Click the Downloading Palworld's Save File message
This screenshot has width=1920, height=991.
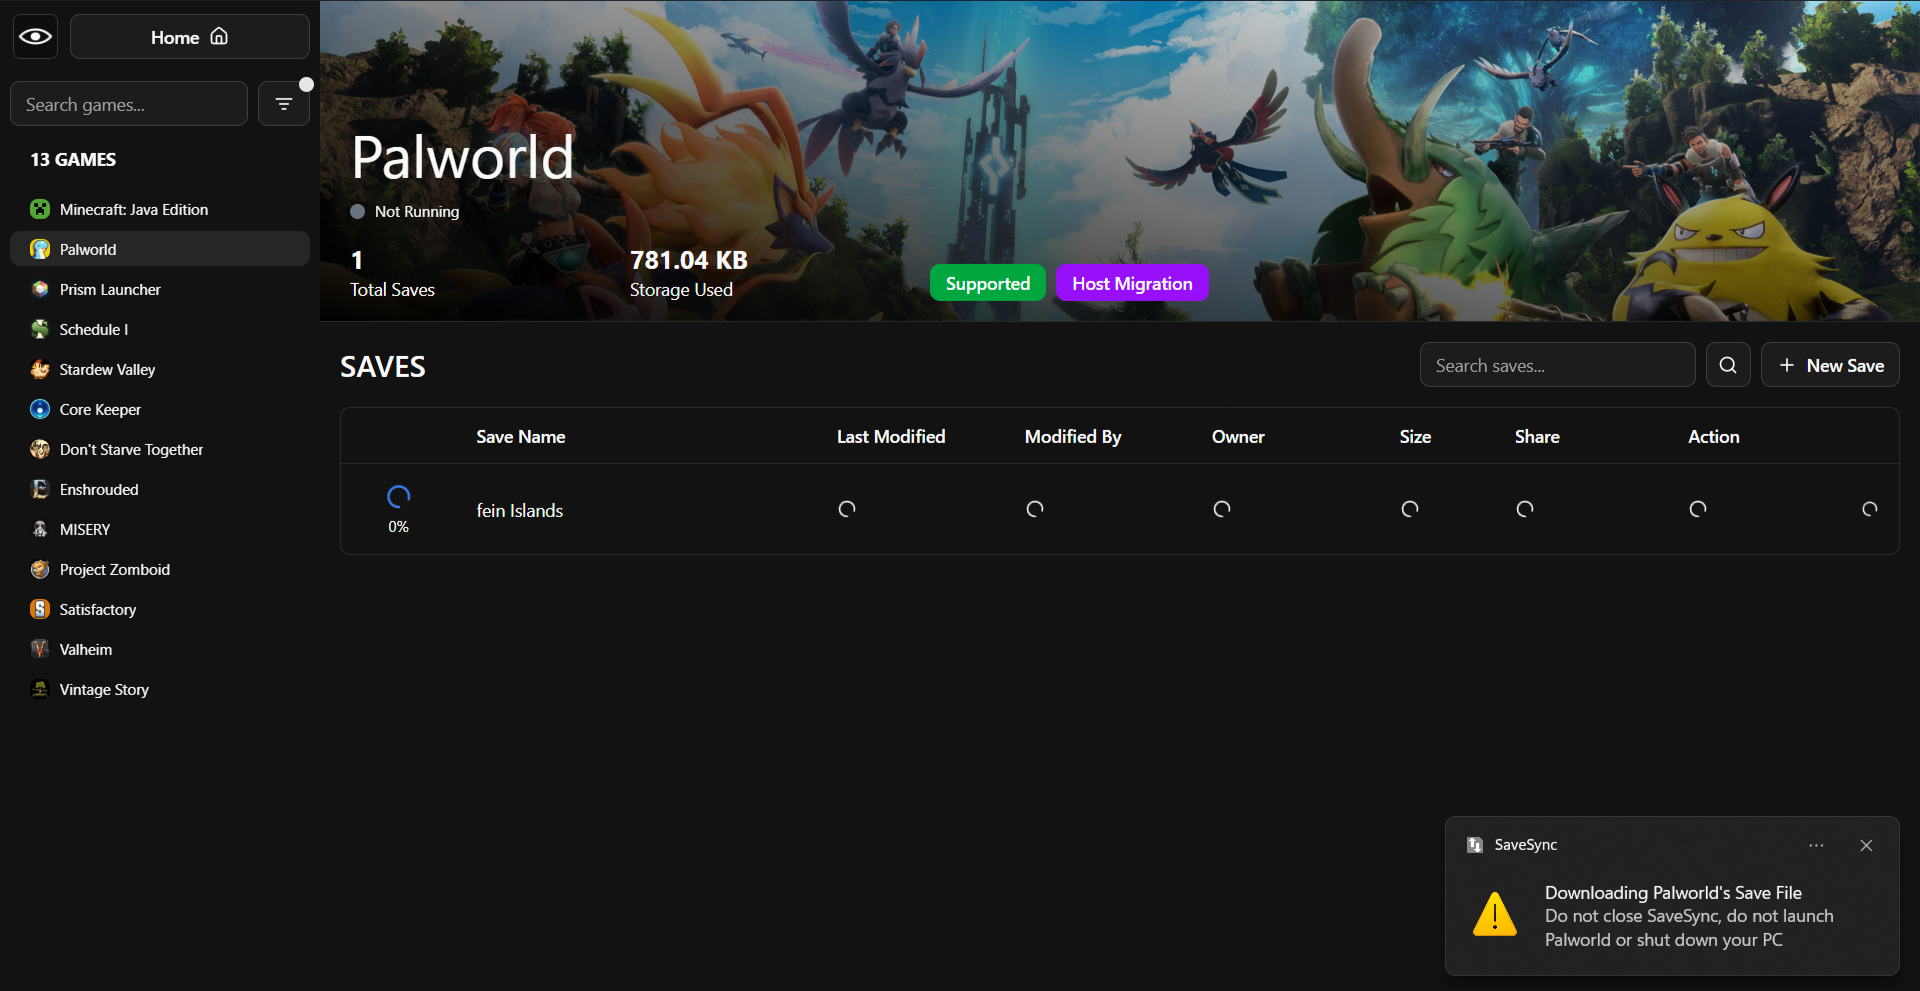point(1673,893)
